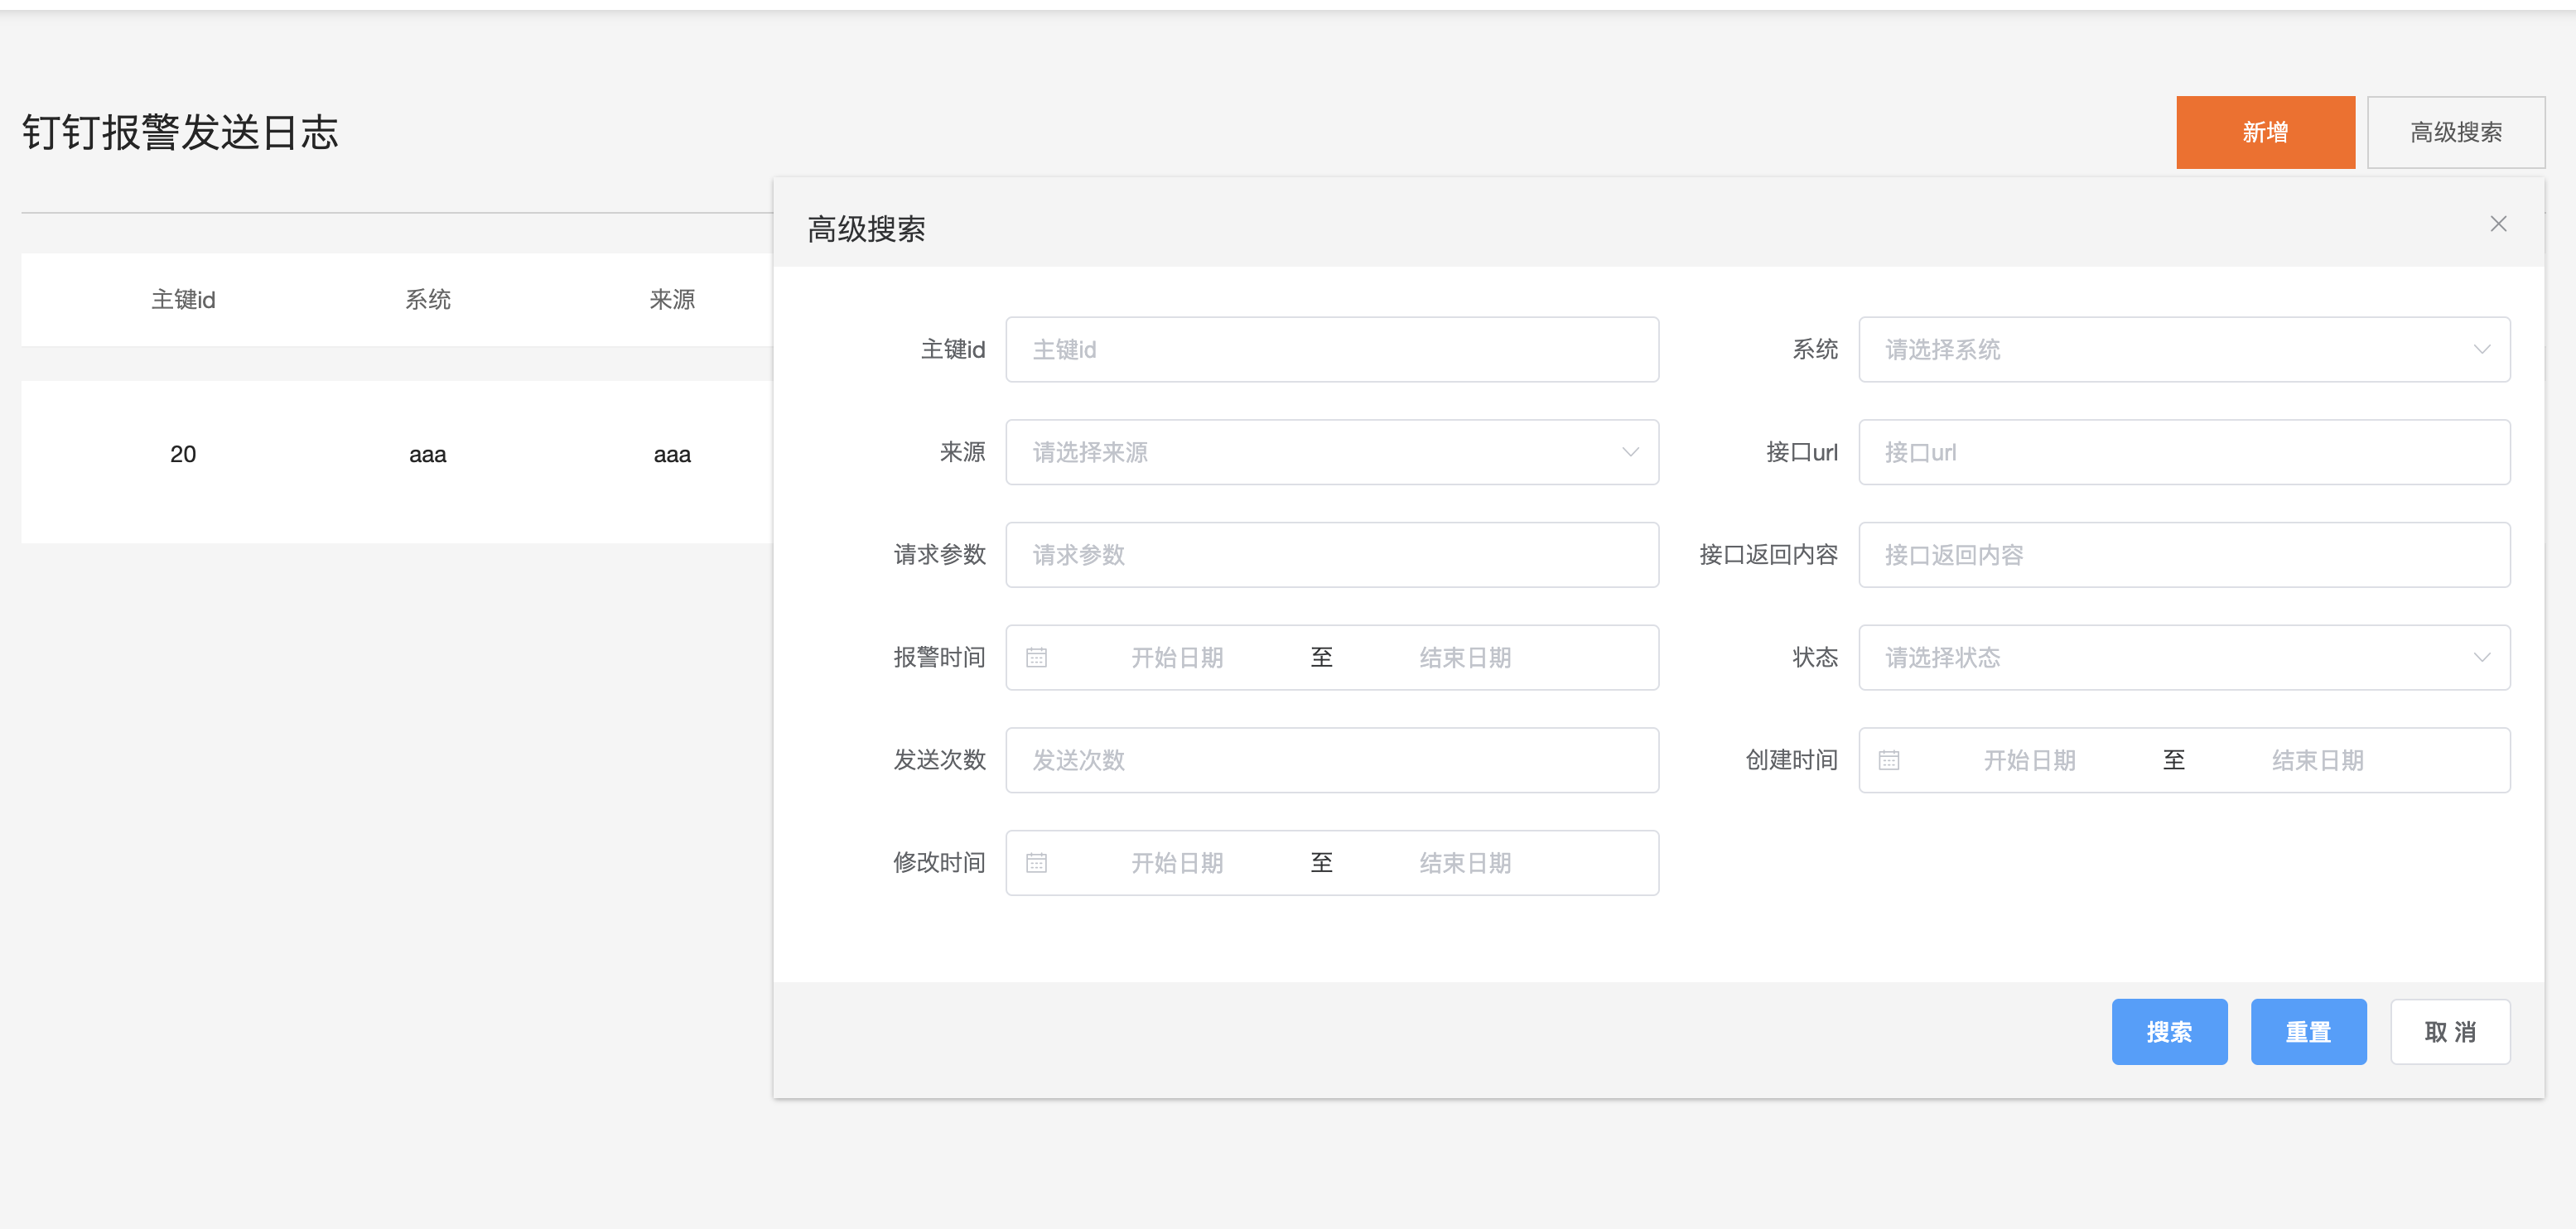
Task: Click the 高级搜索 panel heading
Action: click(866, 230)
